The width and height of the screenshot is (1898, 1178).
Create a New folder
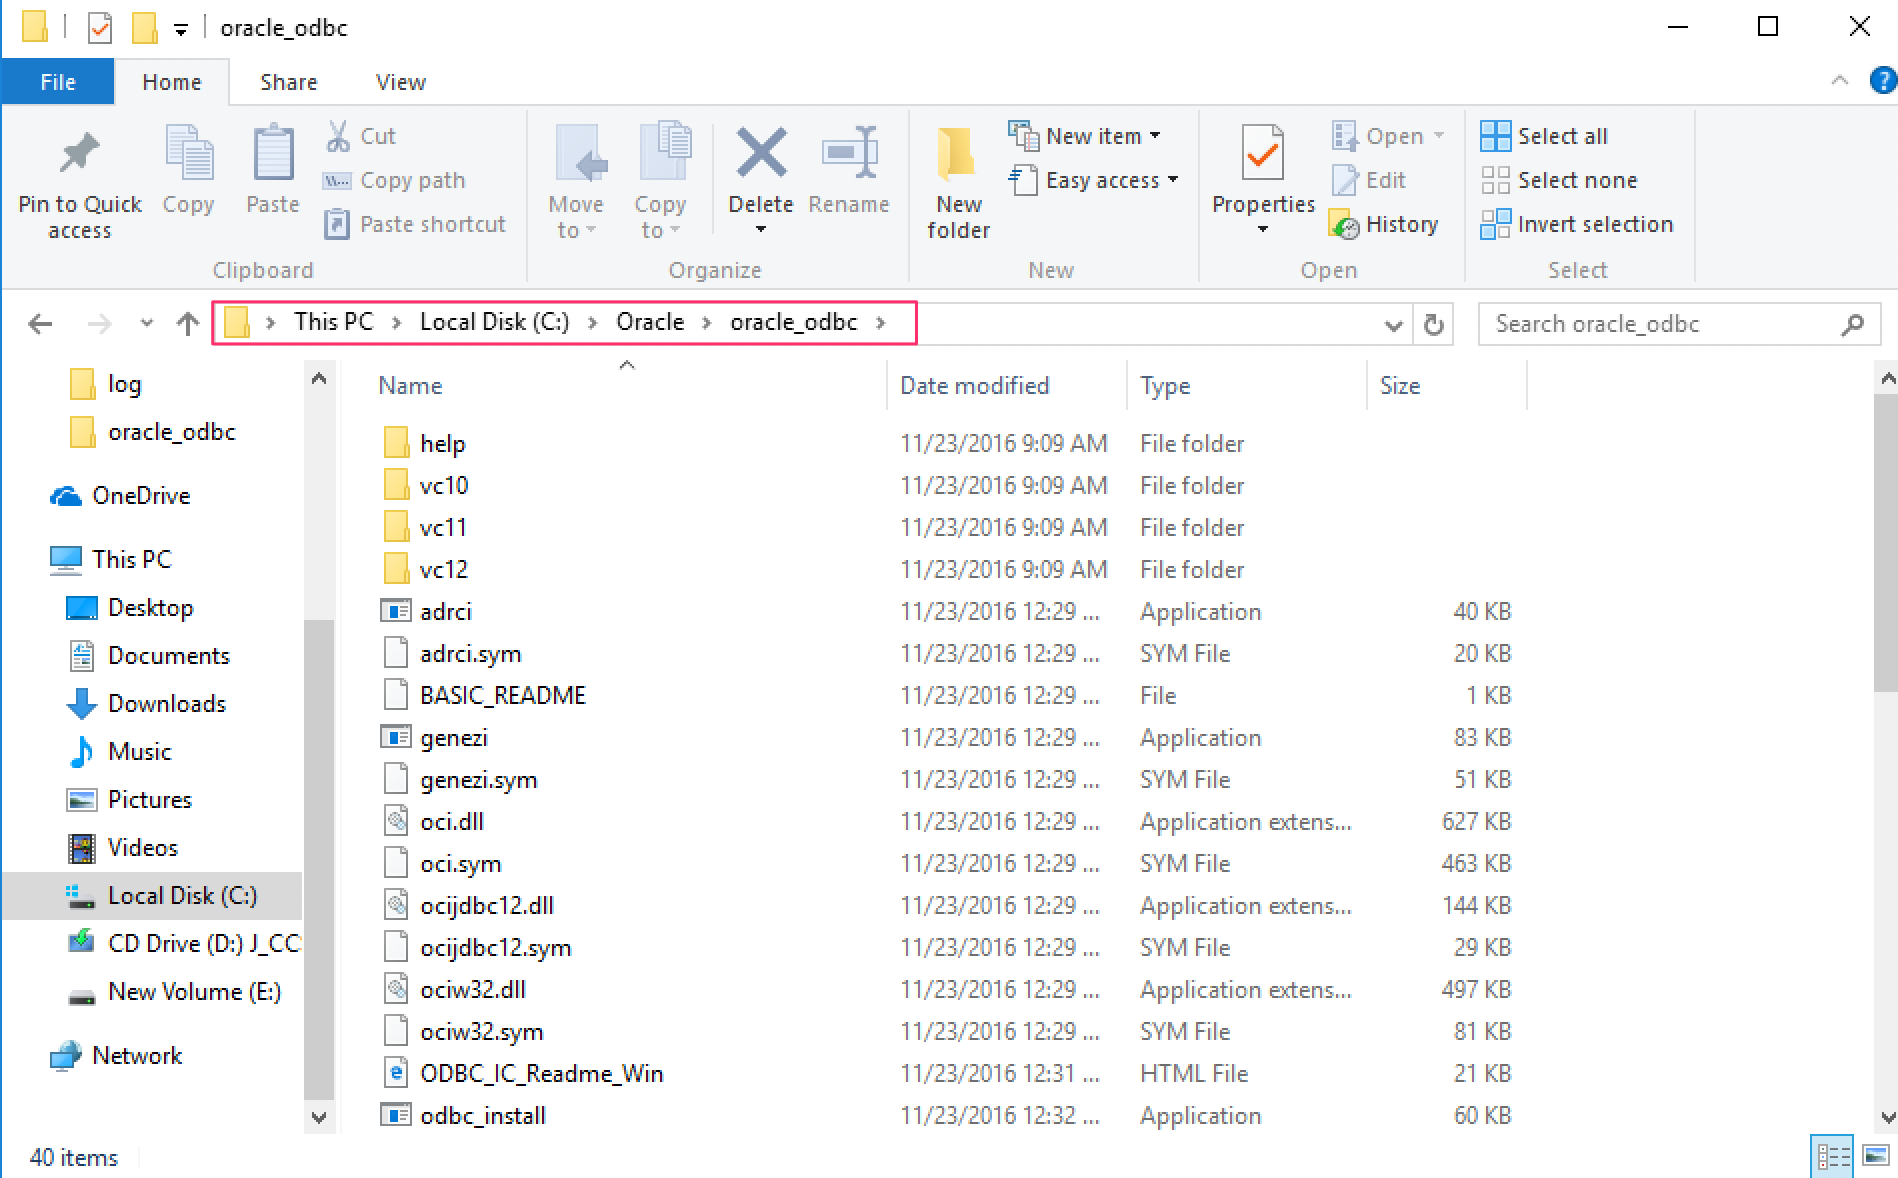click(958, 182)
